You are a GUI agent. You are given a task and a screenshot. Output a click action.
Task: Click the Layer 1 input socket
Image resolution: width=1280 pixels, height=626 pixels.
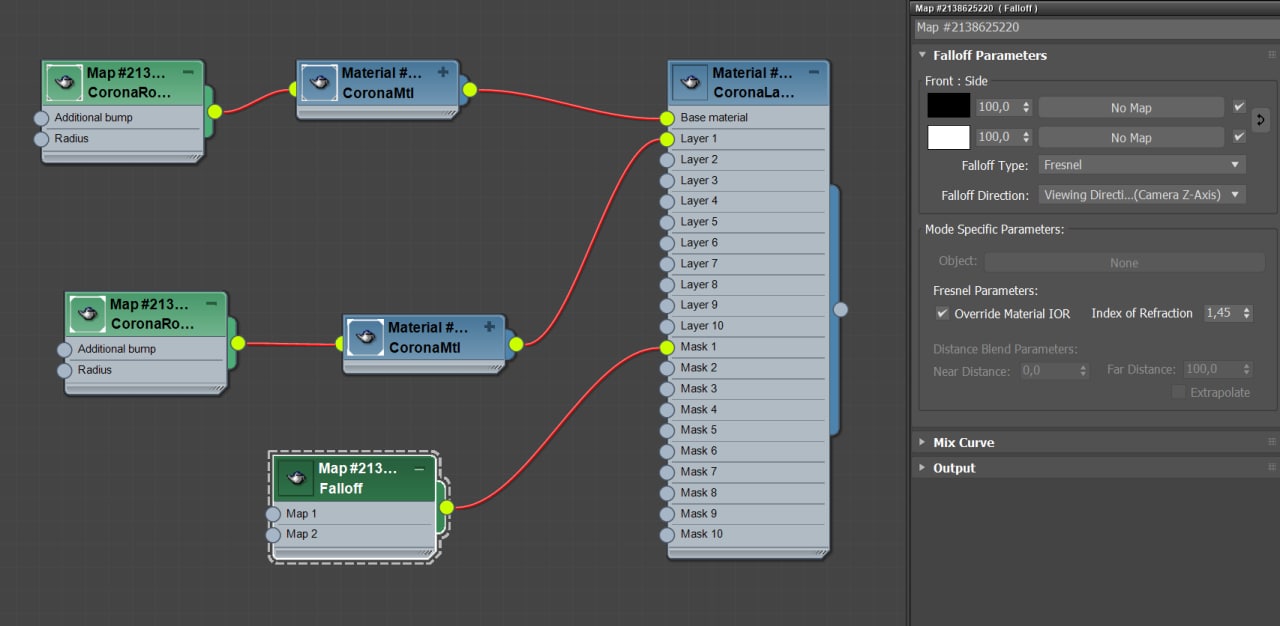coord(667,139)
